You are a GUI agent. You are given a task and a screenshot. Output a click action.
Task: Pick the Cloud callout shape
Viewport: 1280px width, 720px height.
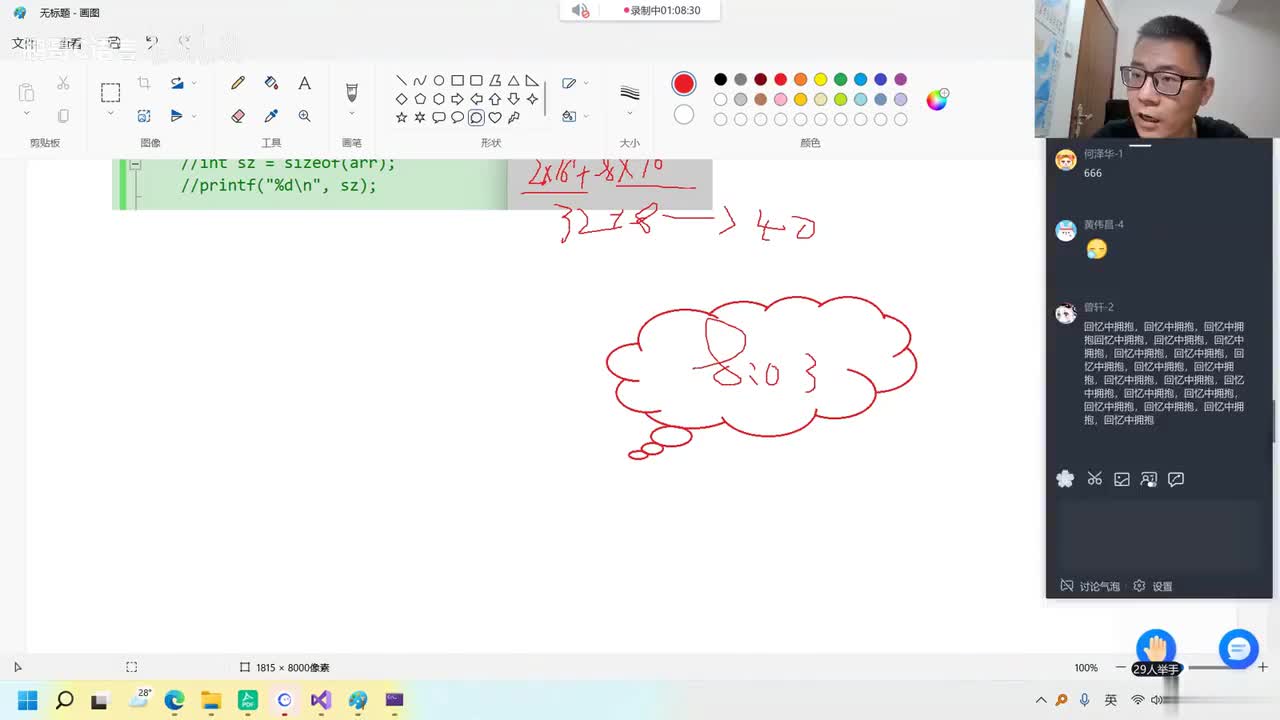point(476,117)
